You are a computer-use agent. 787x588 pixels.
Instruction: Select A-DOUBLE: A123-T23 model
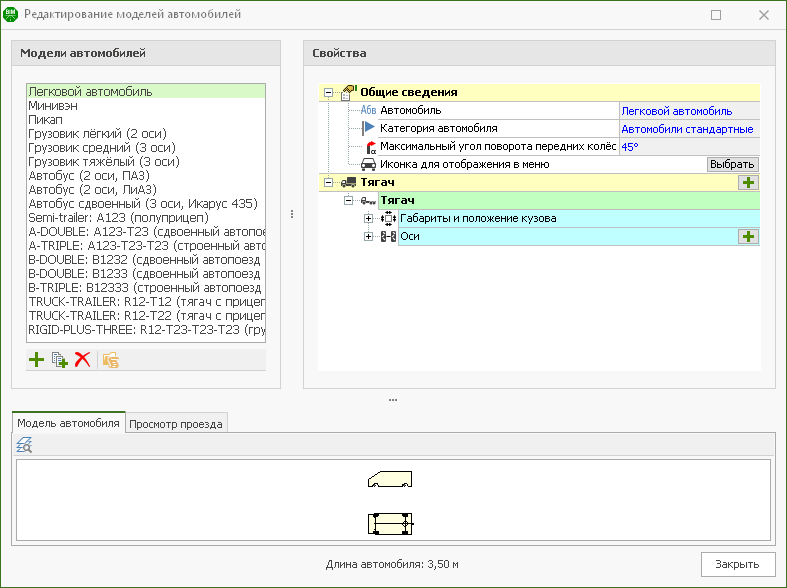tap(146, 232)
